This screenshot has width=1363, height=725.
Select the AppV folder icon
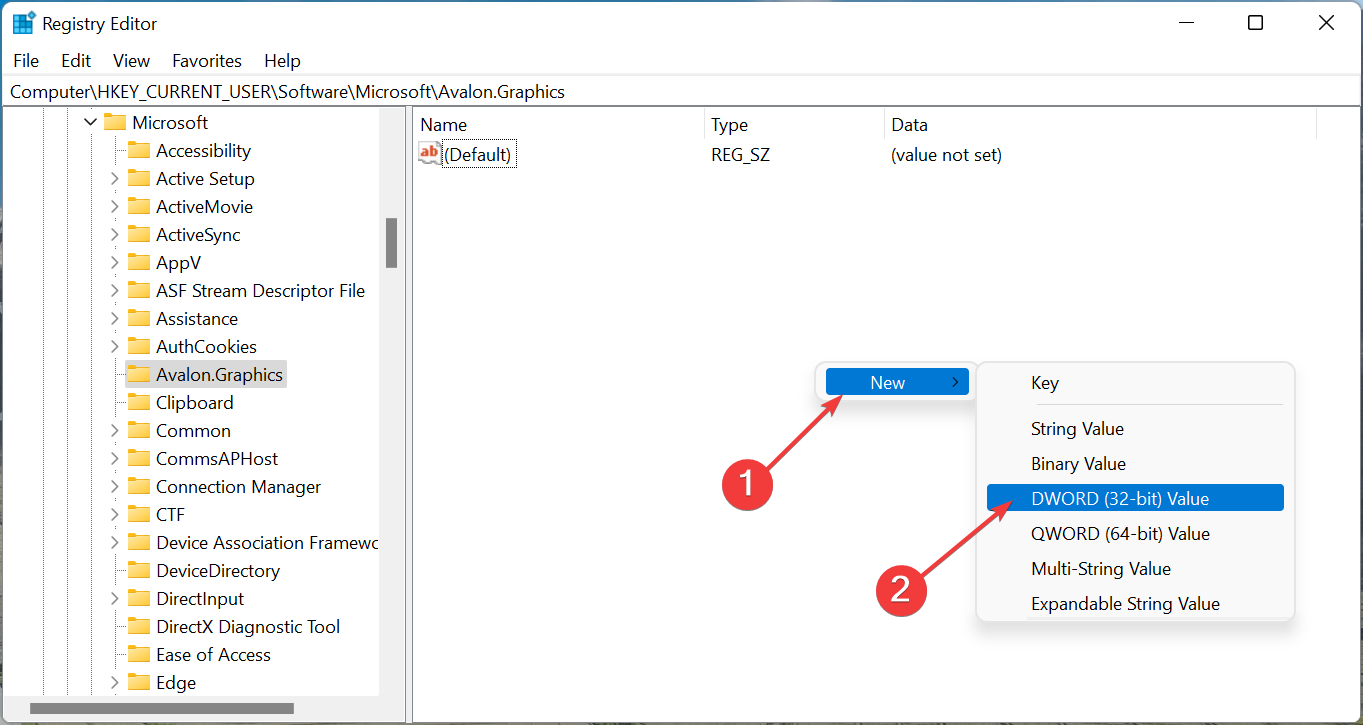tap(139, 263)
